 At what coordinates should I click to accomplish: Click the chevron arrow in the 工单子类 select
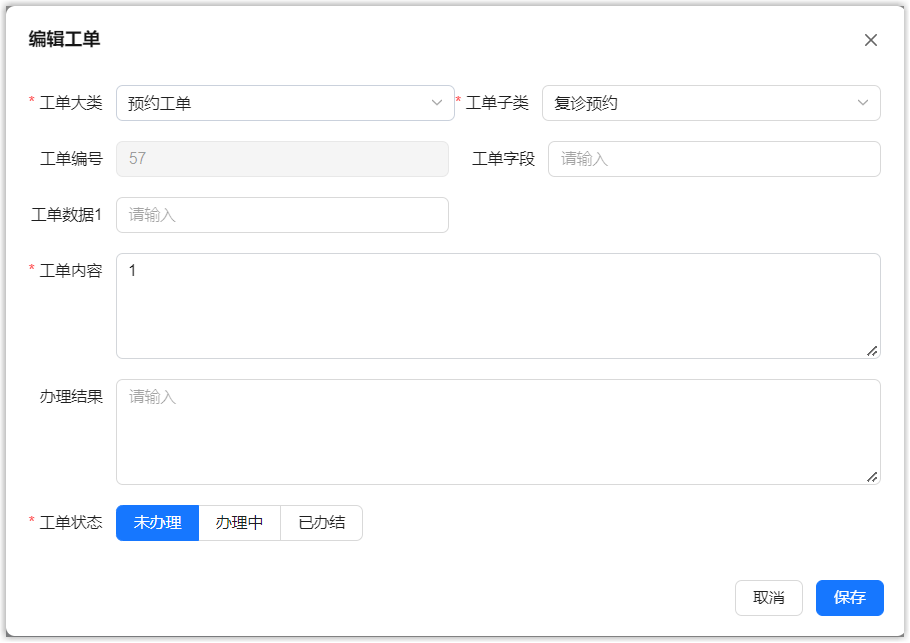pyautogui.click(x=863, y=103)
